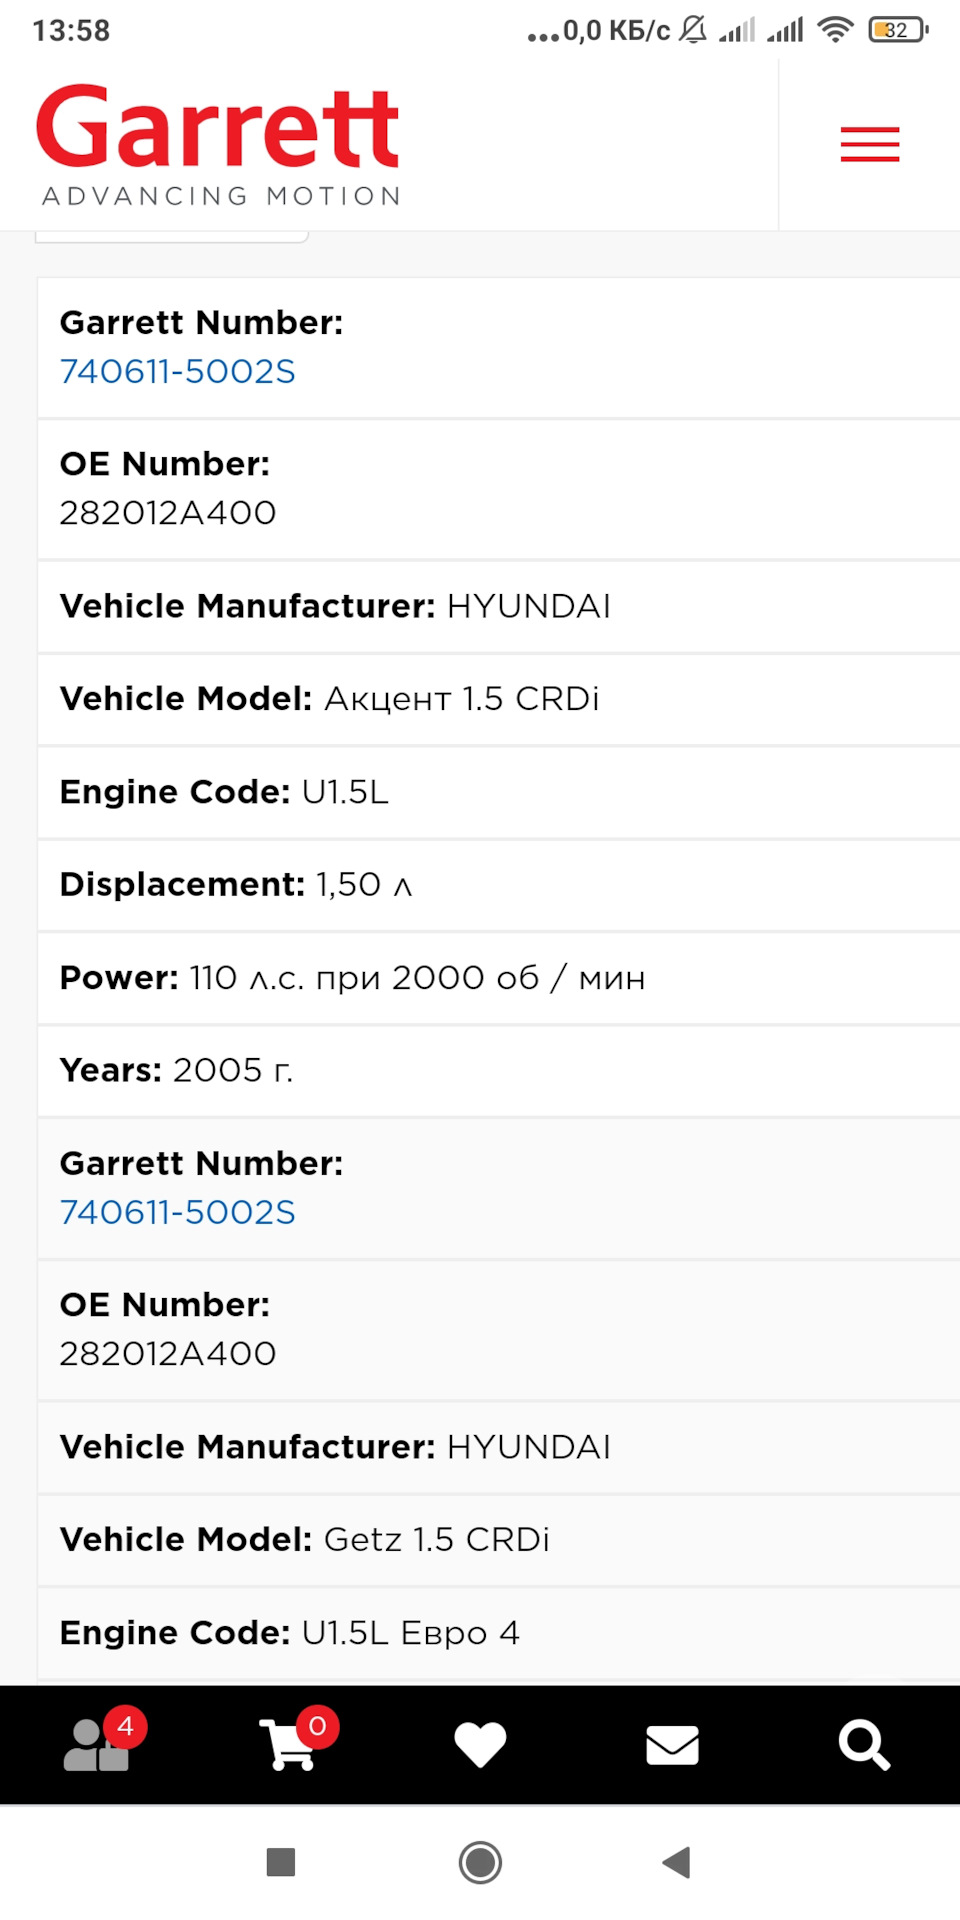The image size is (960, 1920).
Task: Open the mail envelope icon
Action: (672, 1745)
